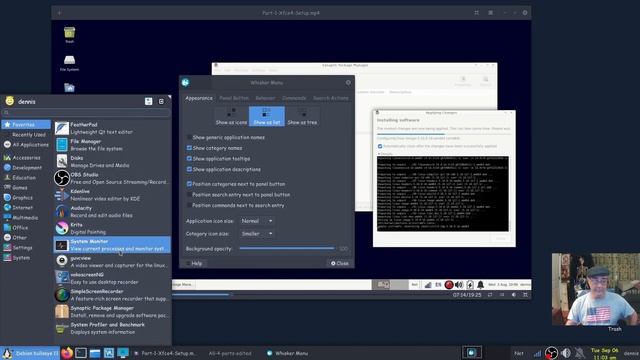Choose Show as tree view option
The width and height of the screenshot is (640, 360).
pos(302,116)
